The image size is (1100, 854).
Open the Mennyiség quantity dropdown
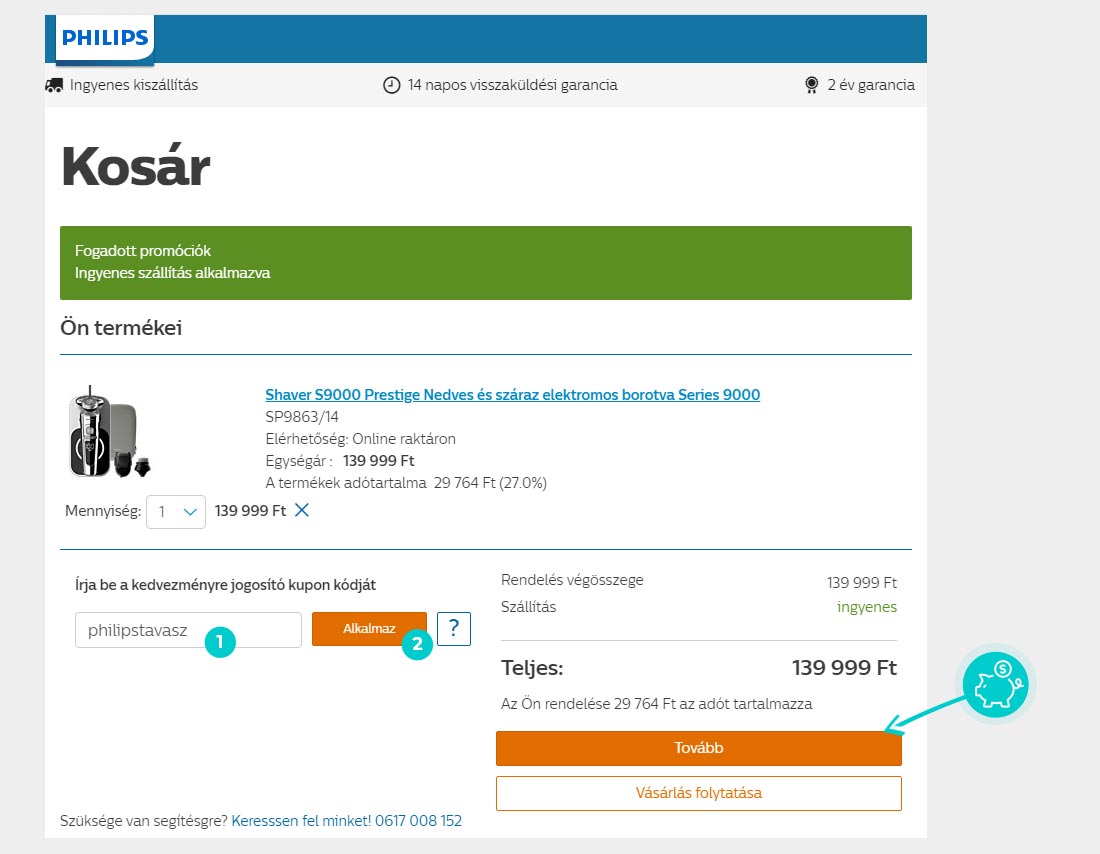point(176,512)
